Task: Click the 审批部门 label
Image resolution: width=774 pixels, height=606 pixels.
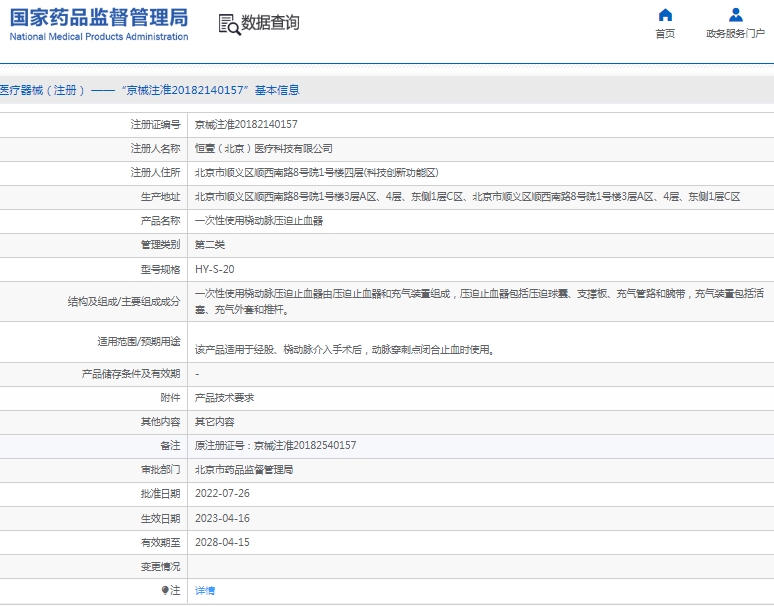Action: pyautogui.click(x=160, y=470)
